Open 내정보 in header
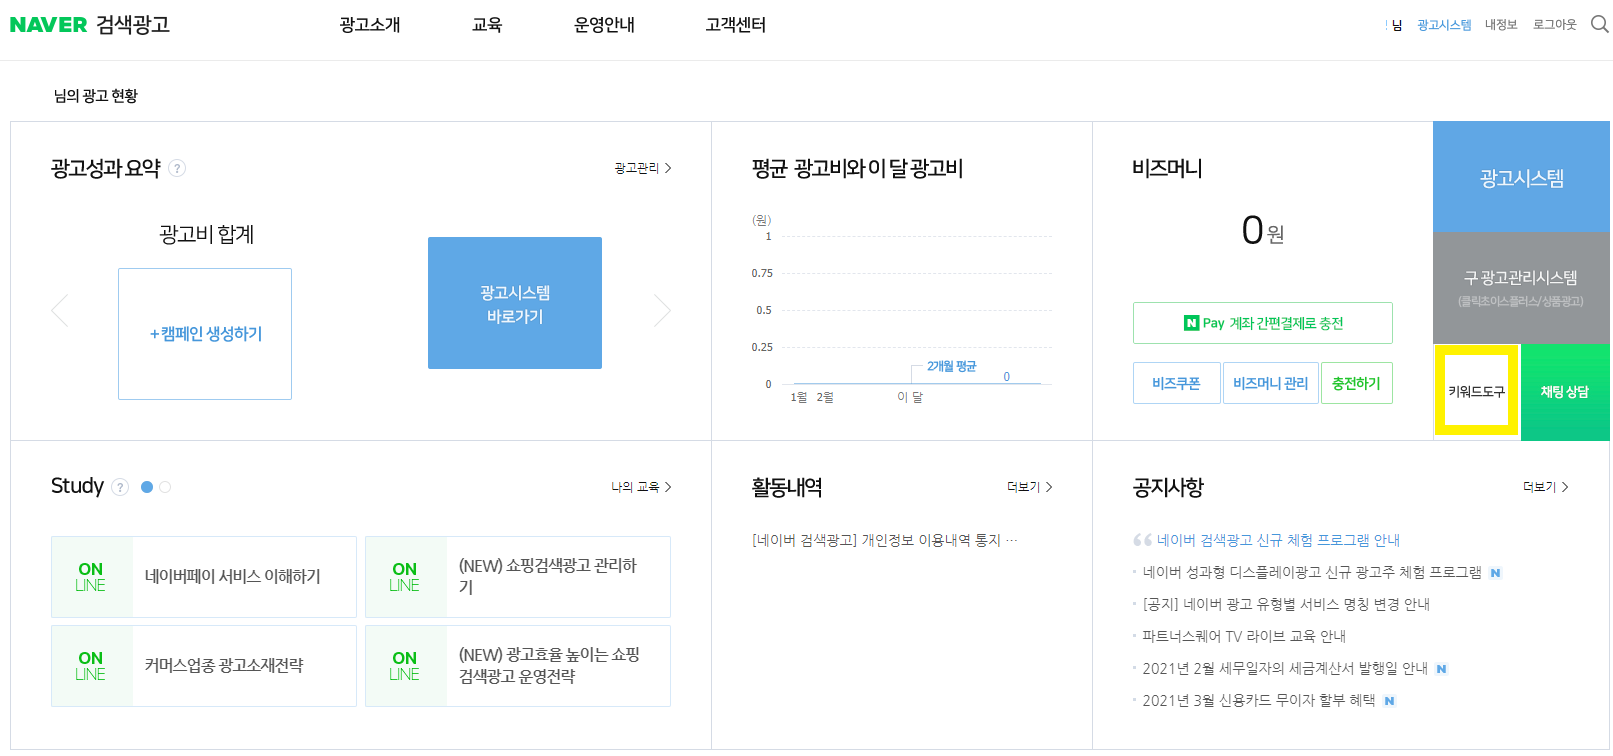The image size is (1613, 756). pyautogui.click(x=1501, y=25)
